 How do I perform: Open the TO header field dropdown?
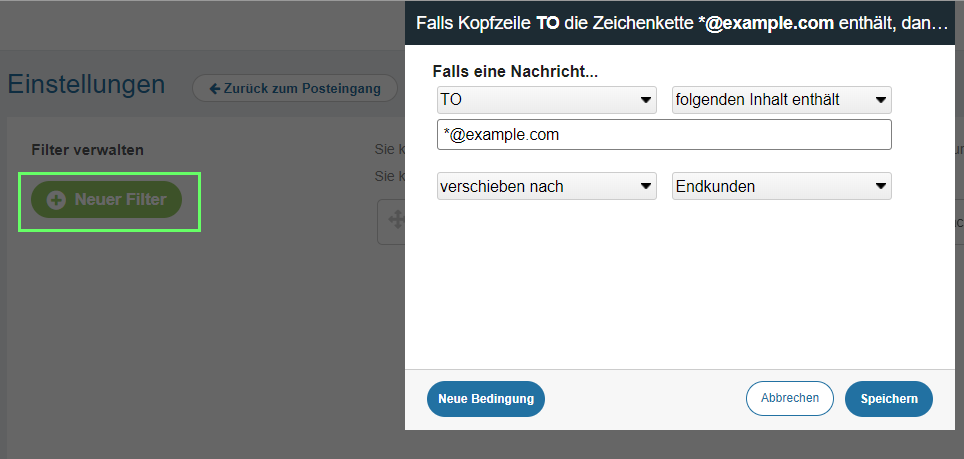pyautogui.click(x=546, y=100)
